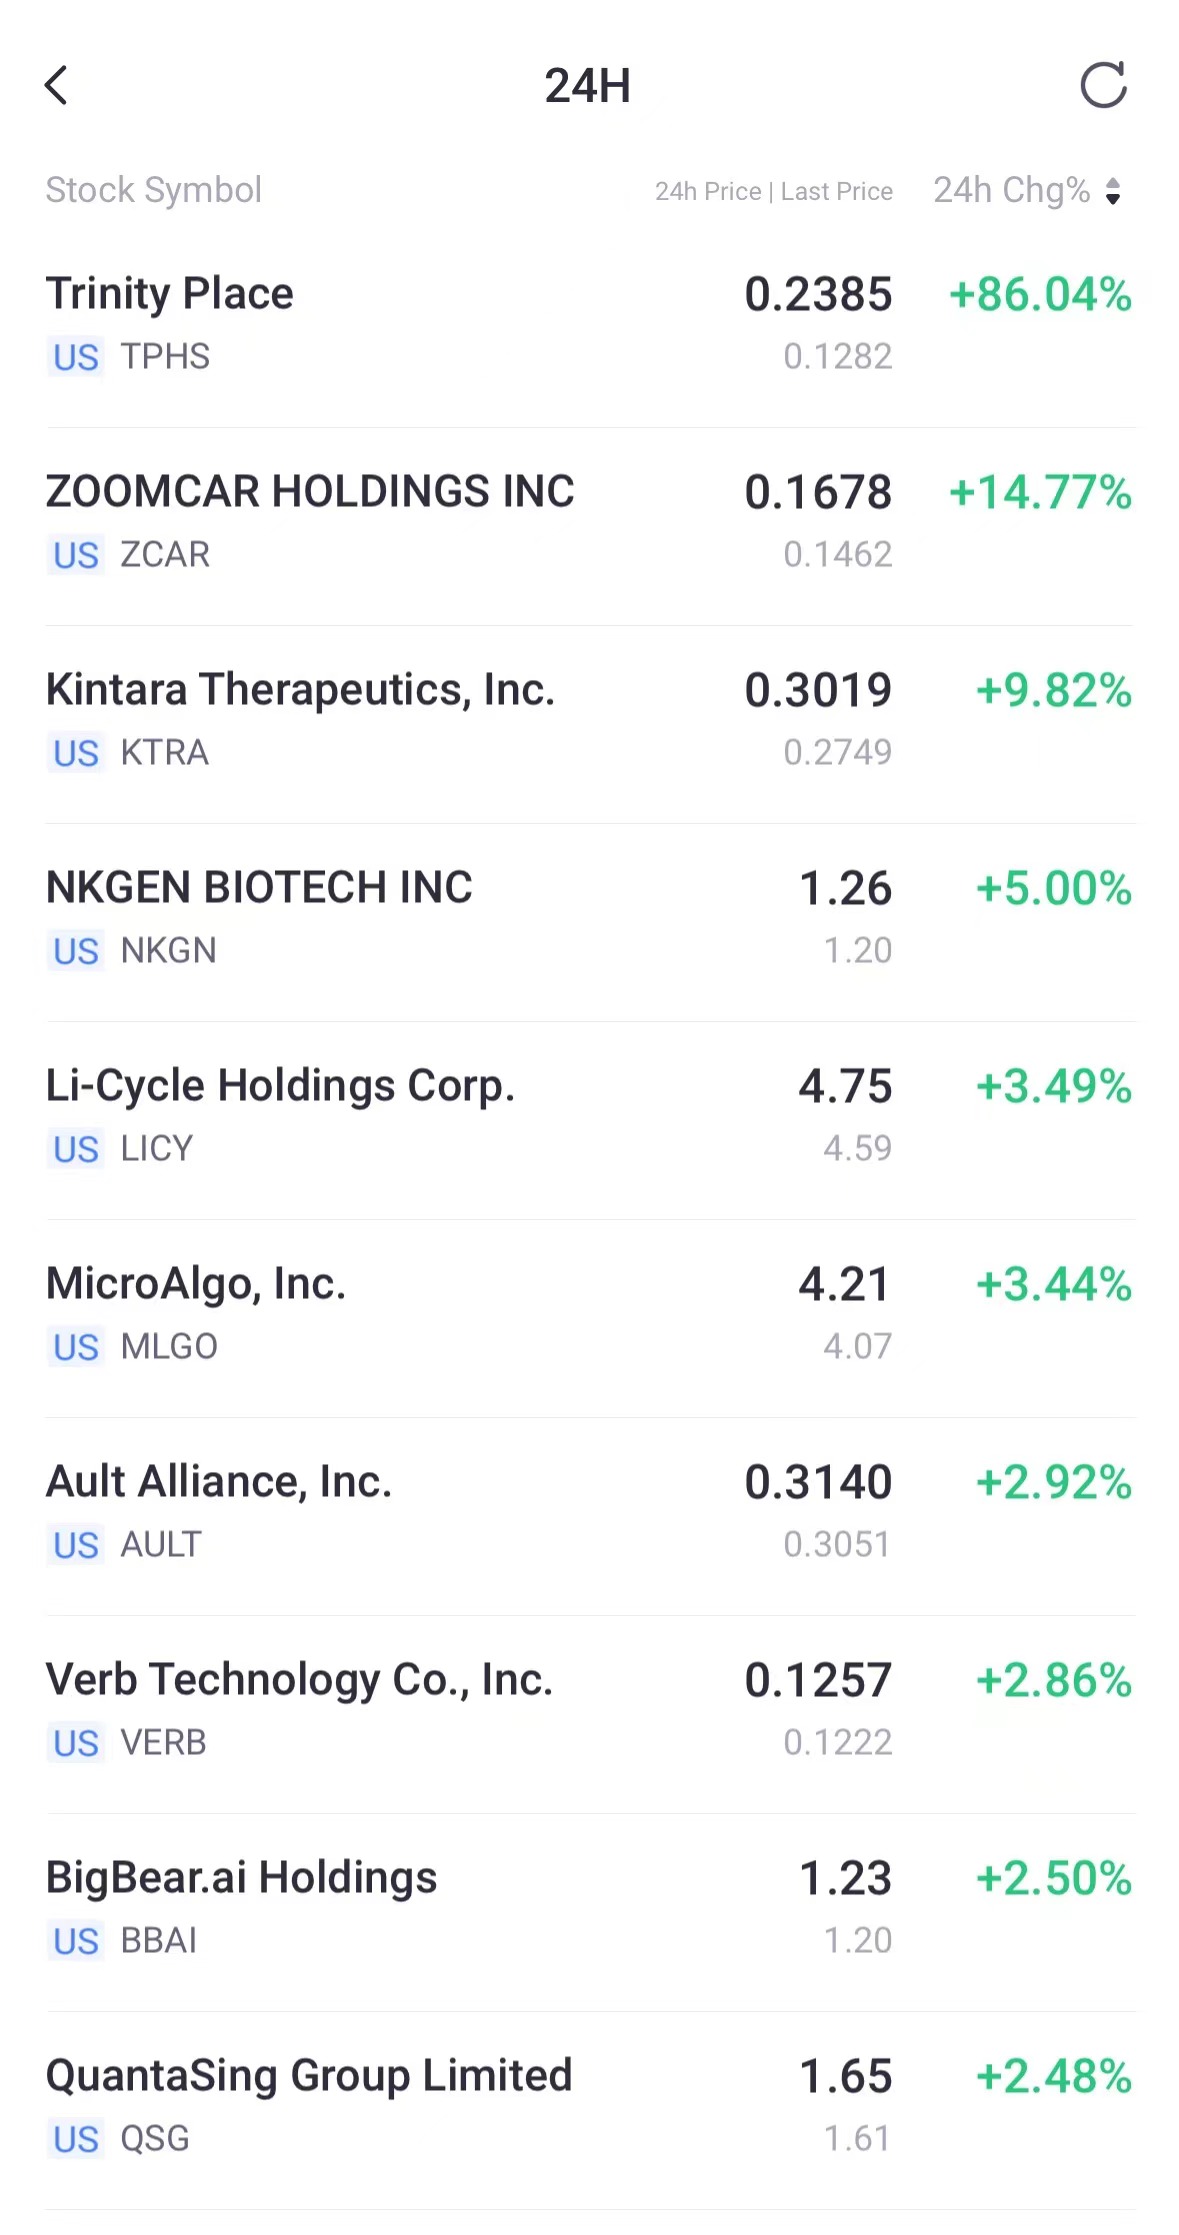Open Kintara Therapeutics, Inc. stock

(300, 690)
